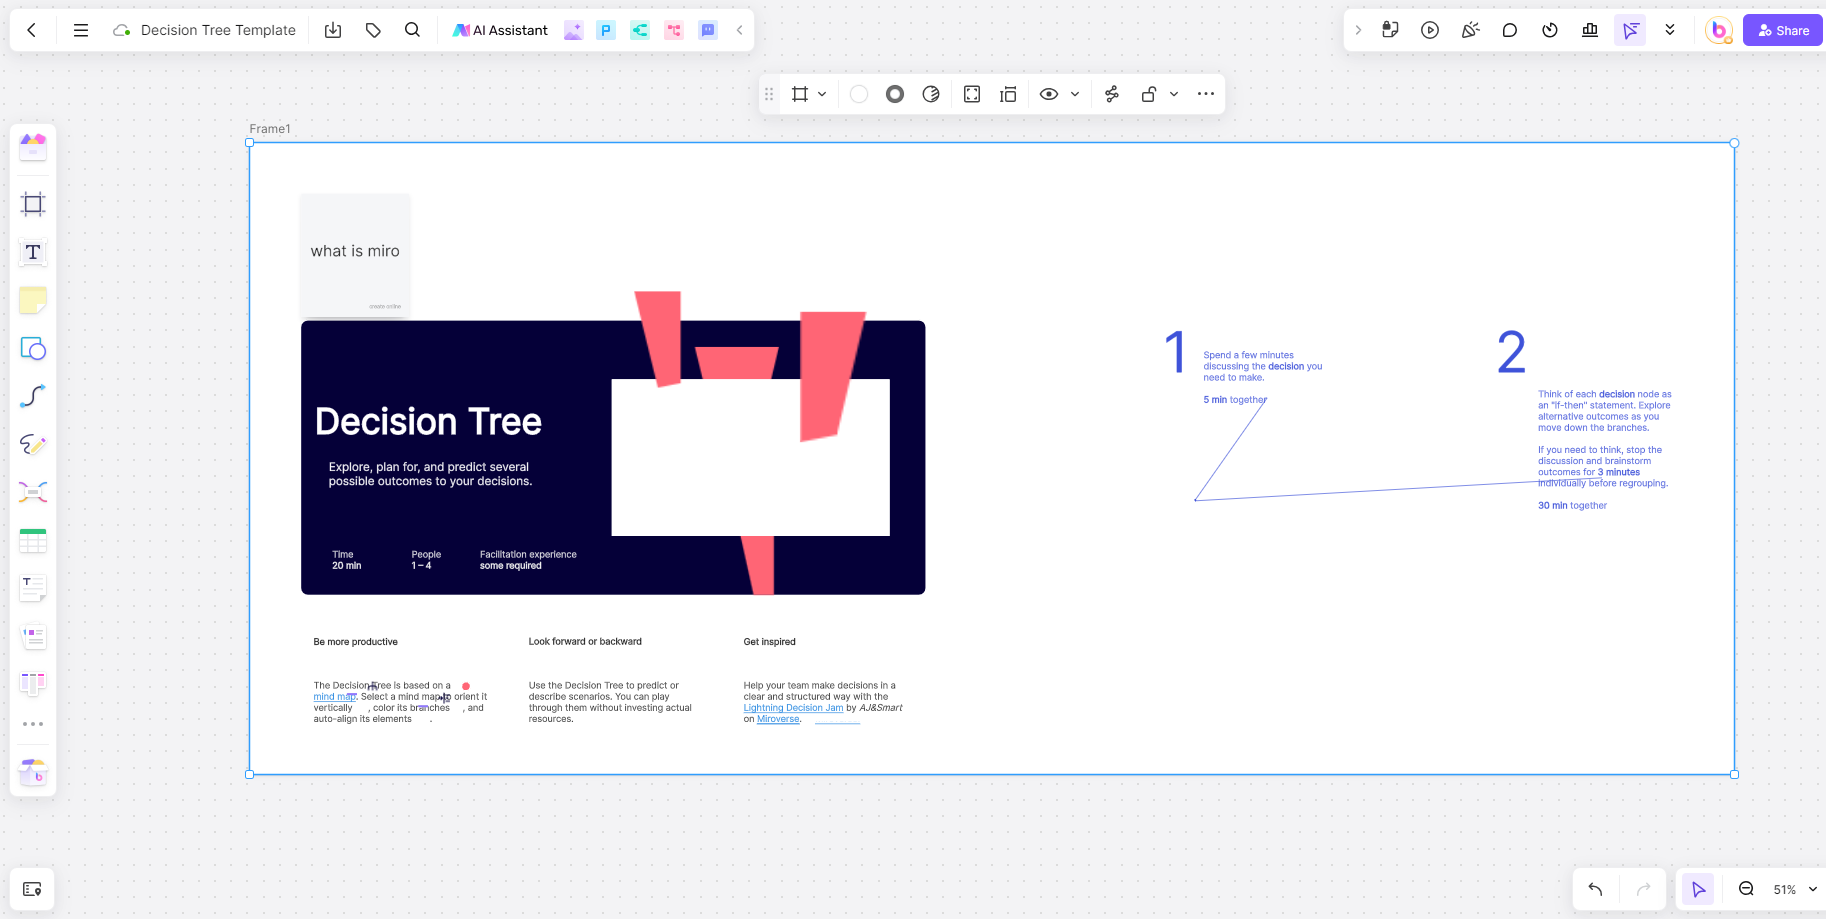Click the fit frame to content icon

pos(972,94)
